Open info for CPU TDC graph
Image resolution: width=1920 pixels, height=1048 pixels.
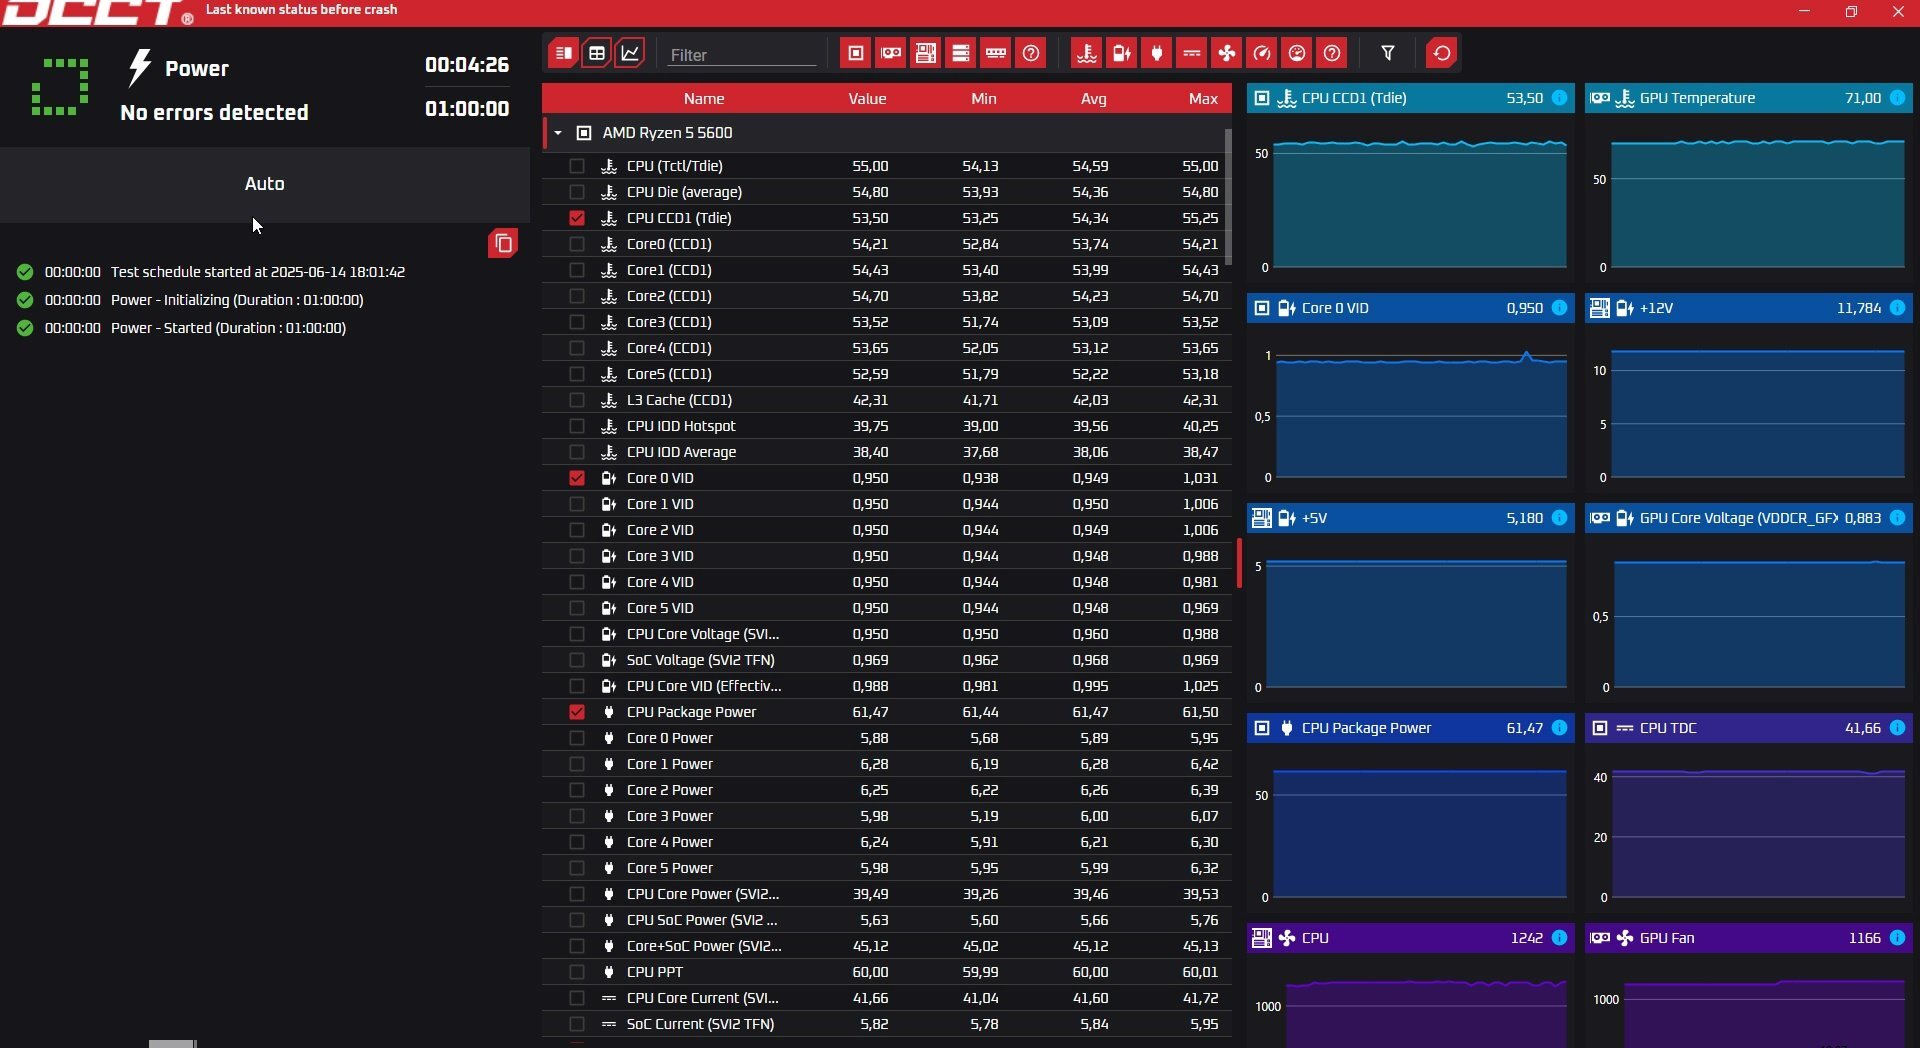tap(1897, 728)
